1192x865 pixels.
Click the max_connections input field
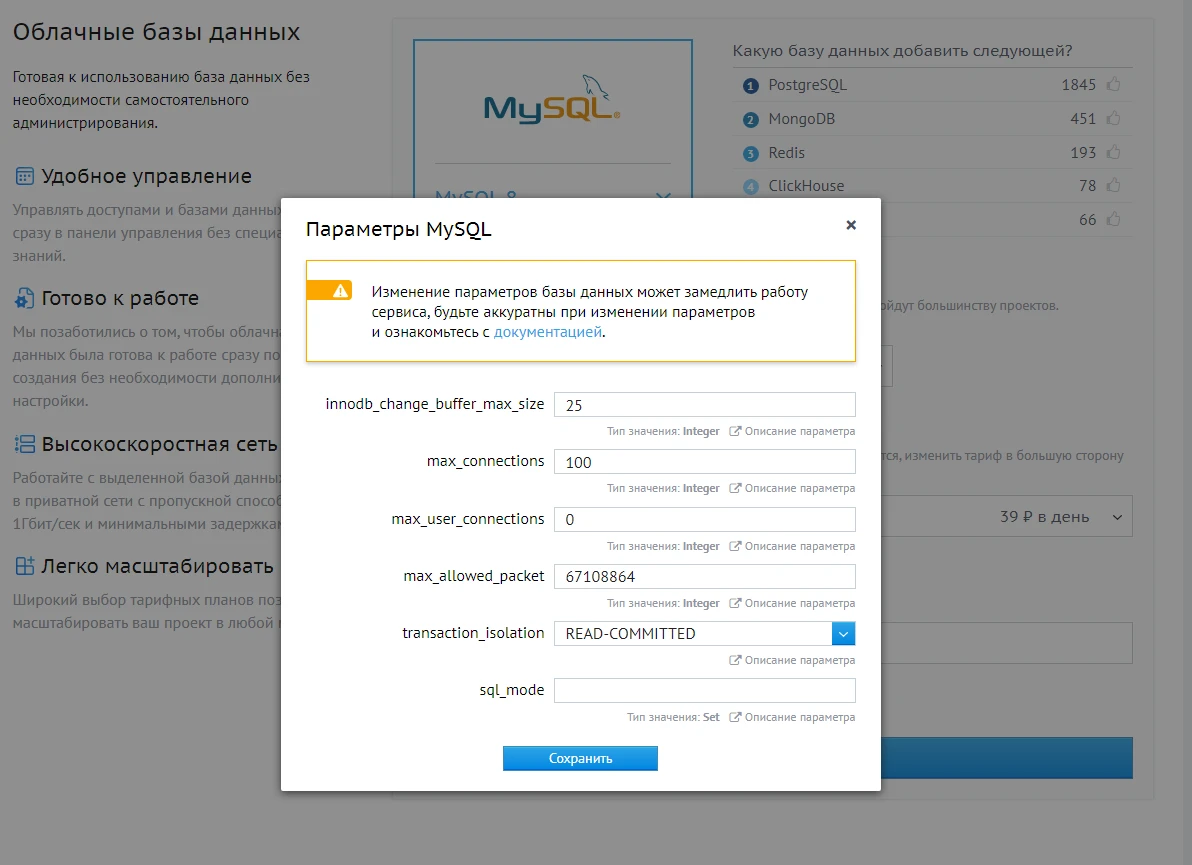tap(704, 462)
